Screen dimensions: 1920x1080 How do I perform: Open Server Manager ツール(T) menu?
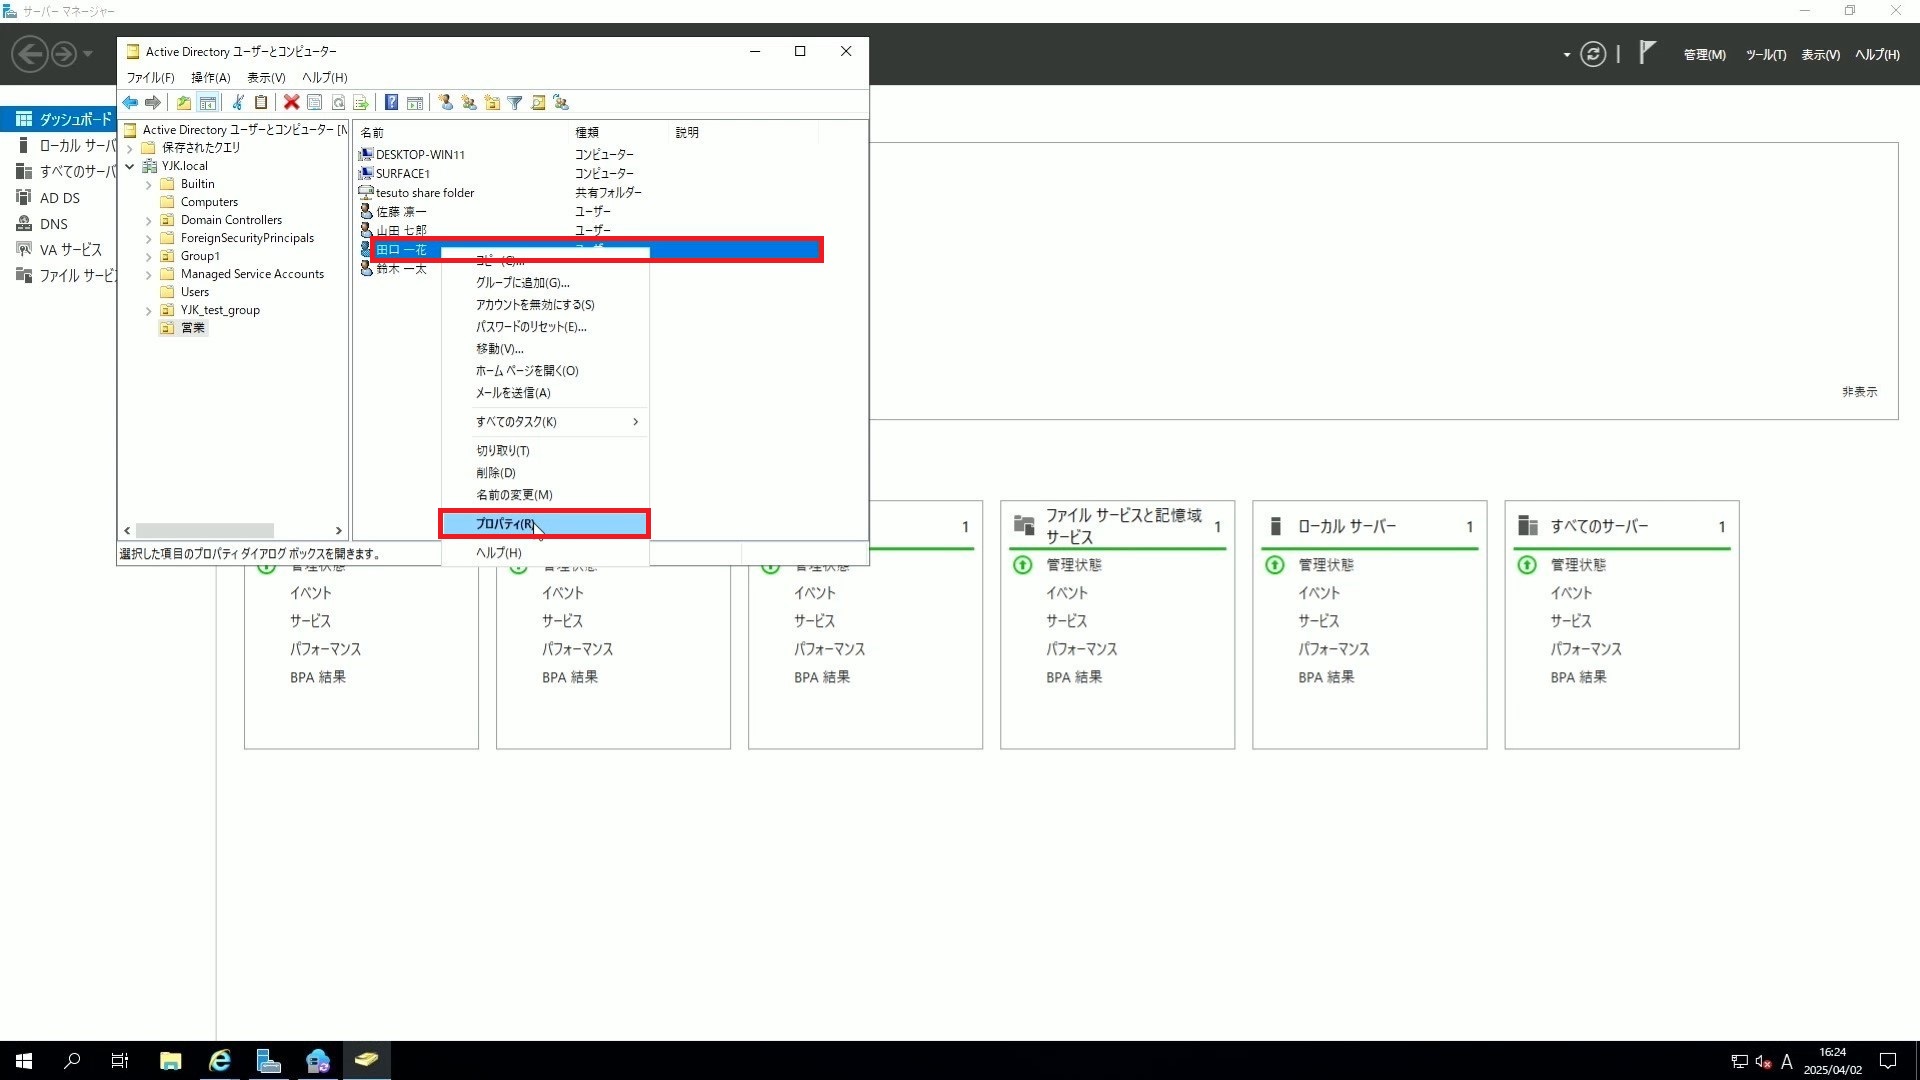[x=1766, y=55]
